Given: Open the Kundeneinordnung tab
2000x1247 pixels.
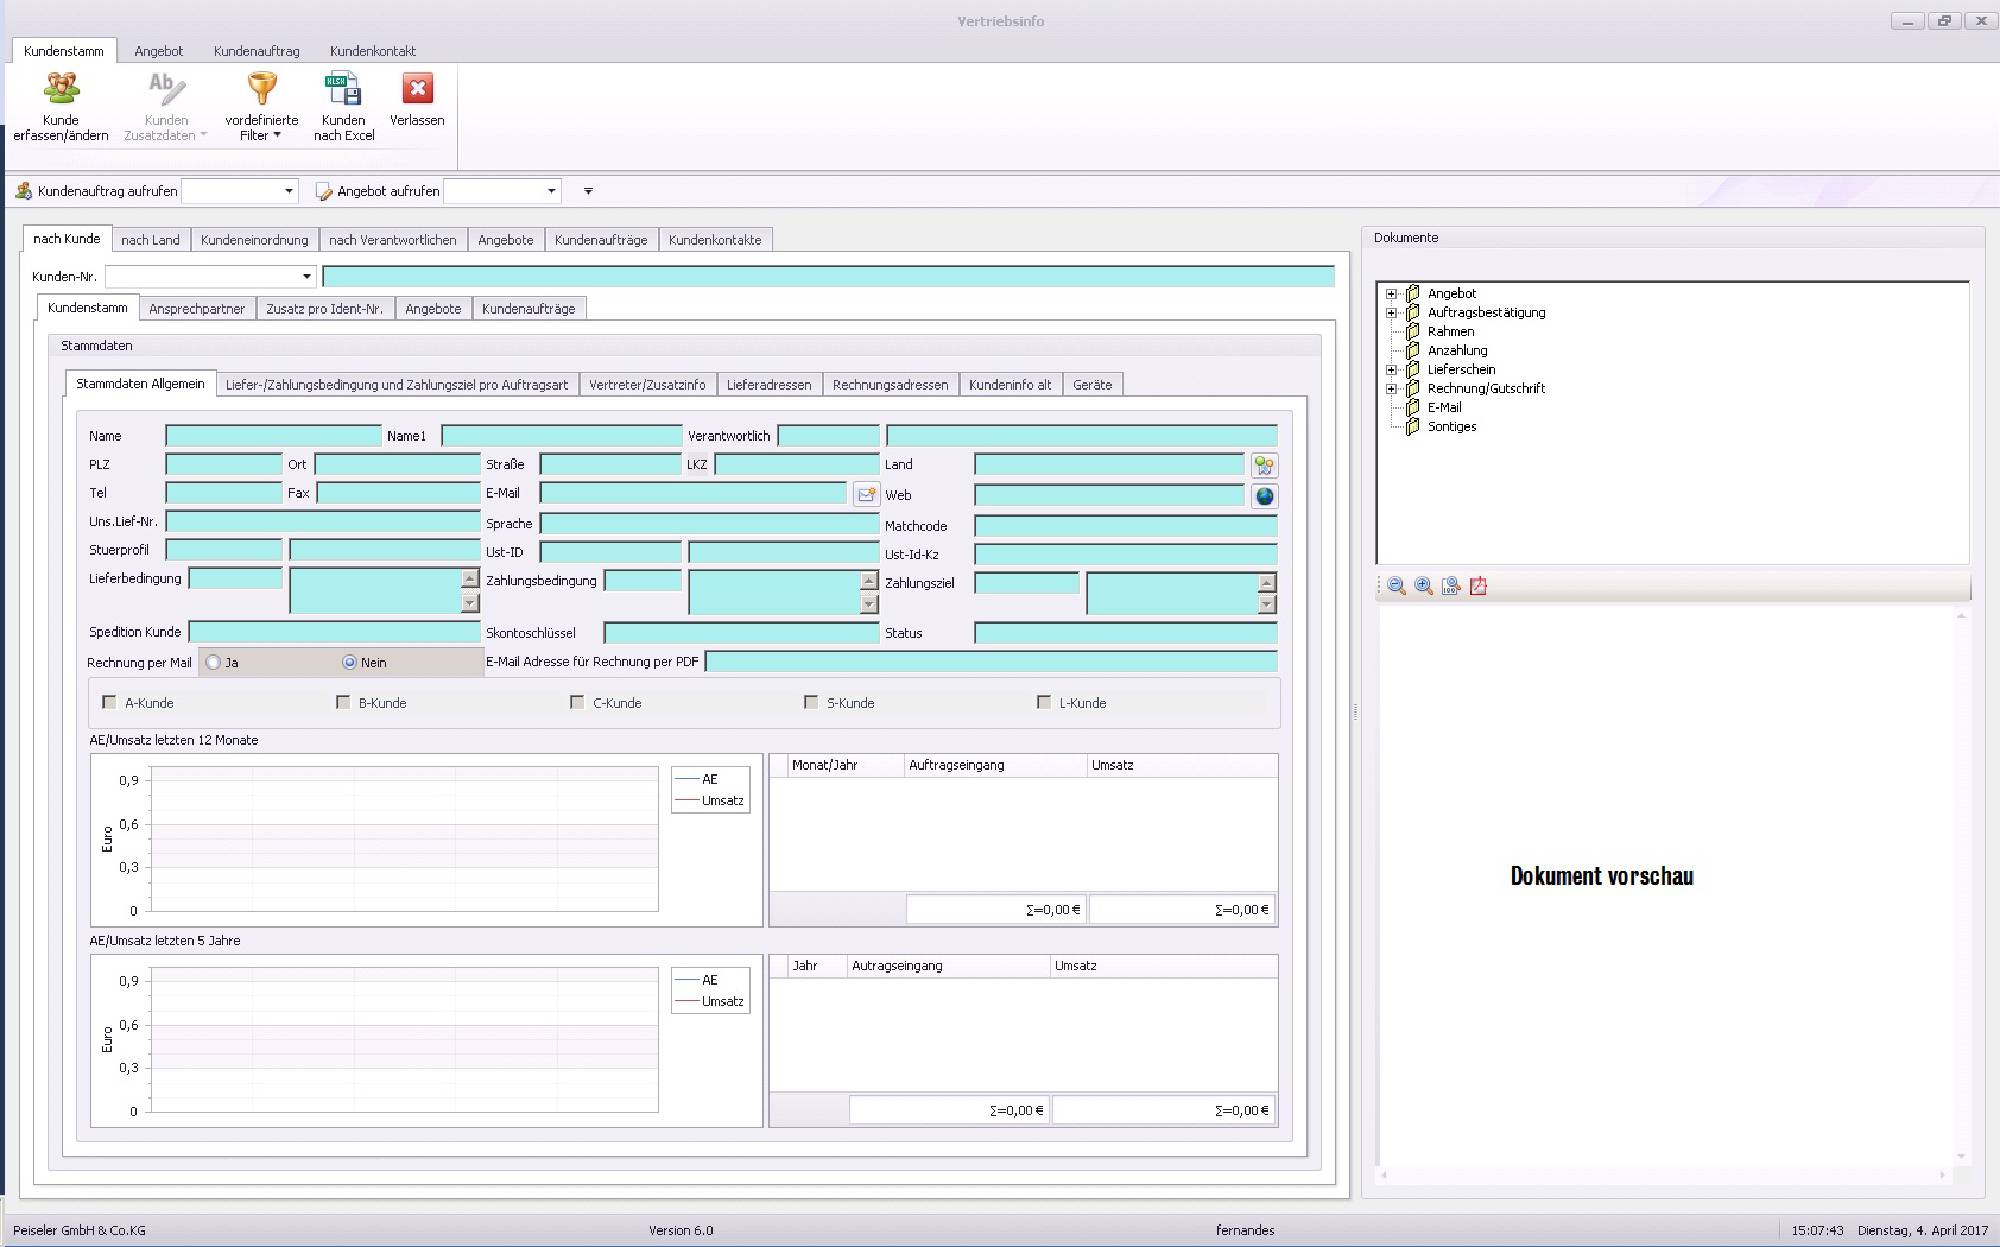Looking at the screenshot, I should [254, 240].
